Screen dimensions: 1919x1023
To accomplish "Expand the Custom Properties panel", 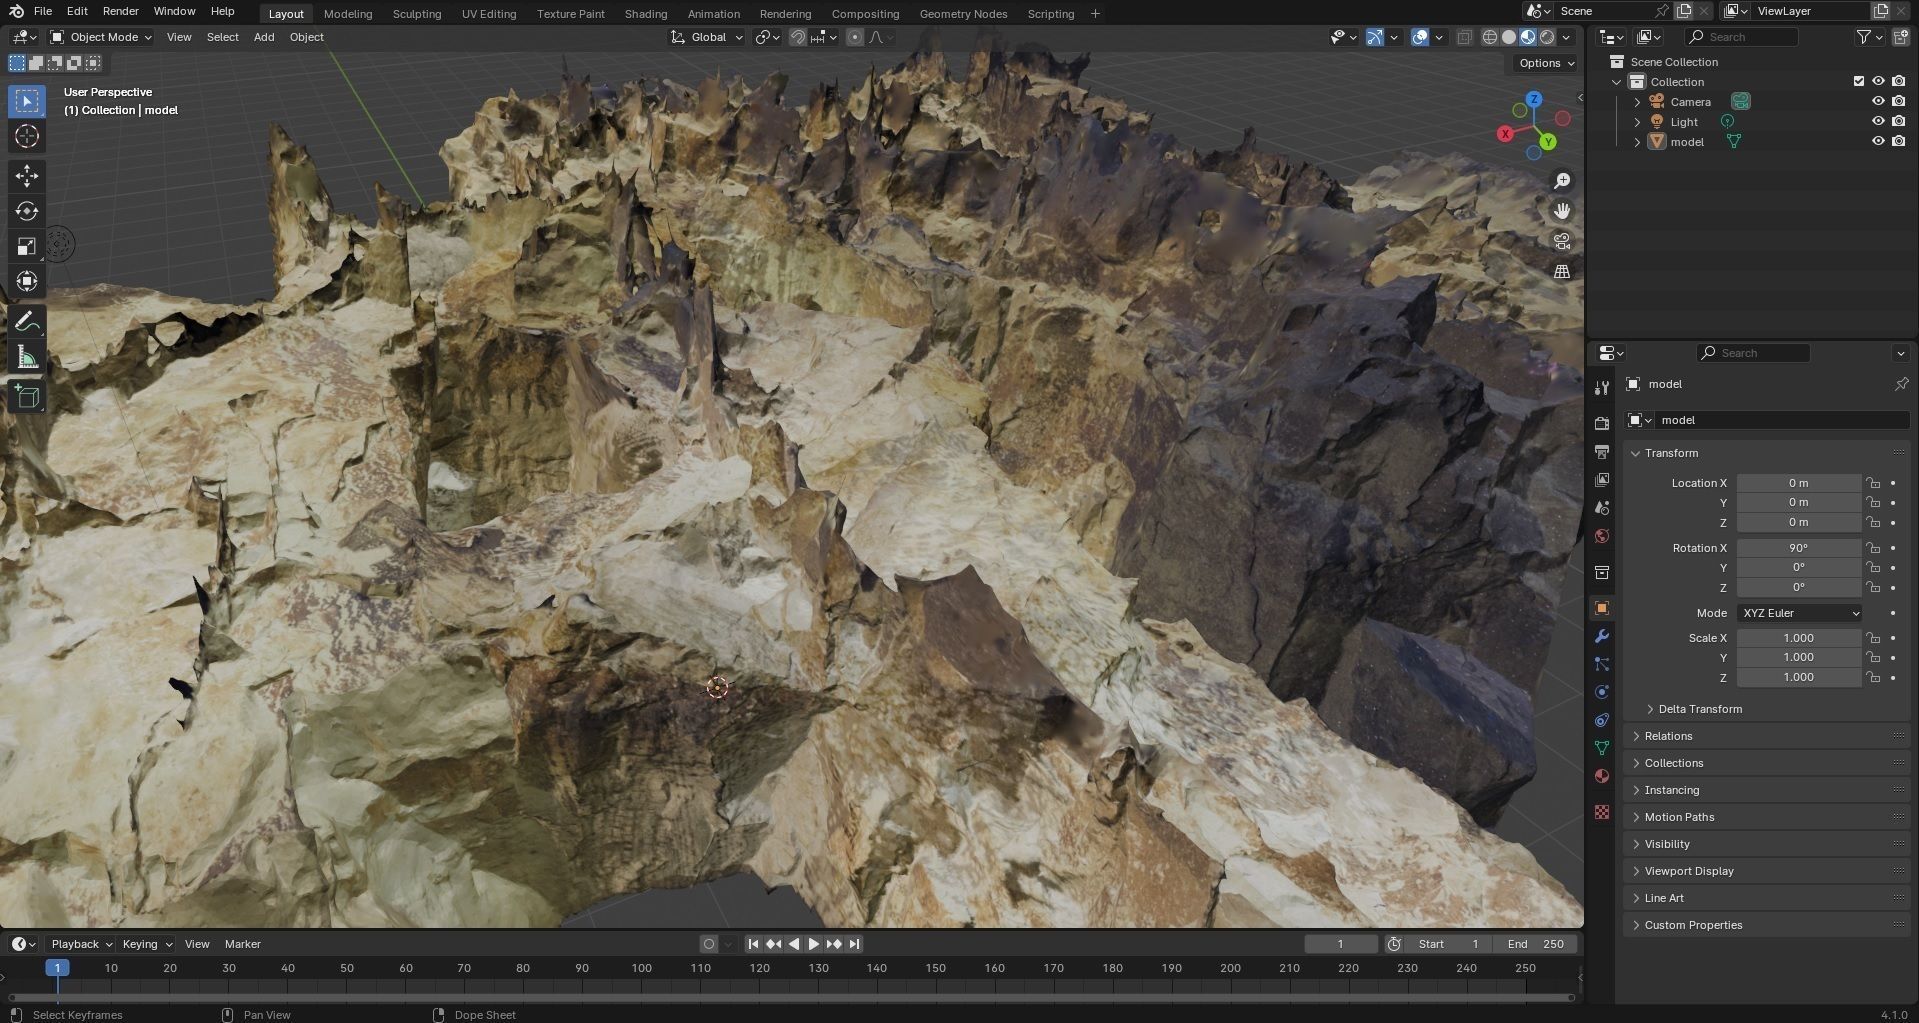I will tap(1766, 925).
